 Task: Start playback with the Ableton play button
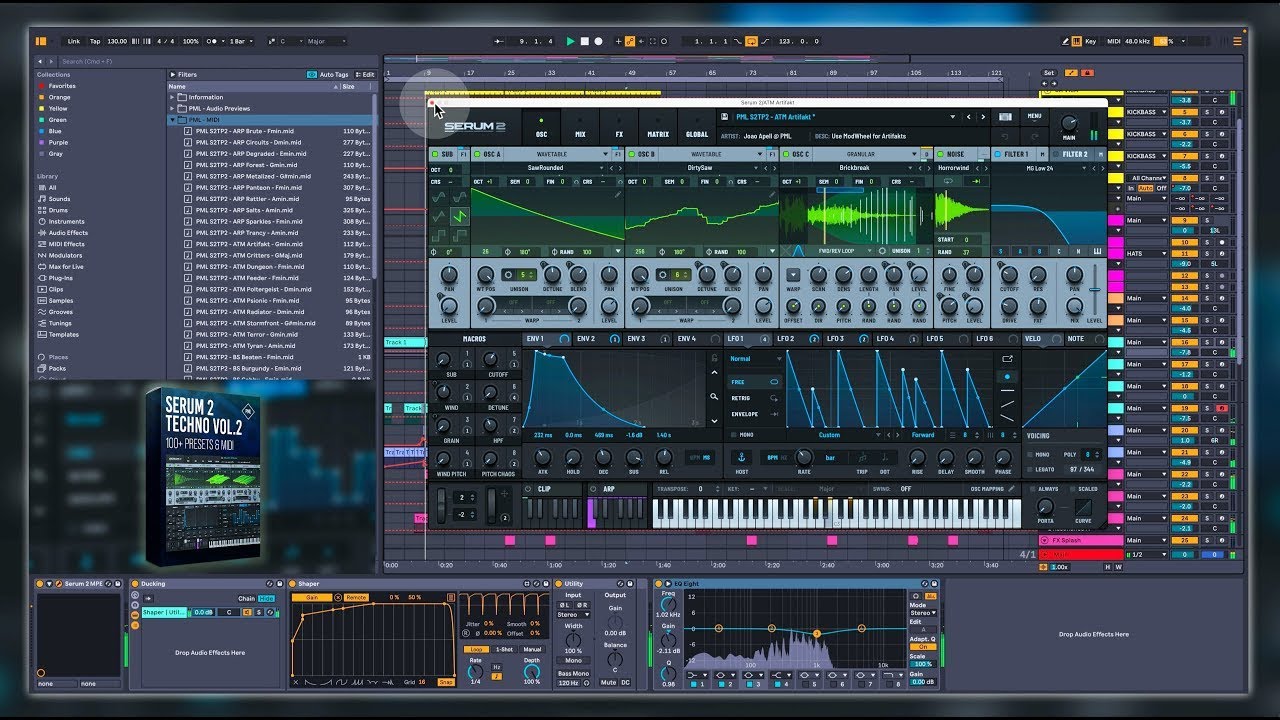570,41
